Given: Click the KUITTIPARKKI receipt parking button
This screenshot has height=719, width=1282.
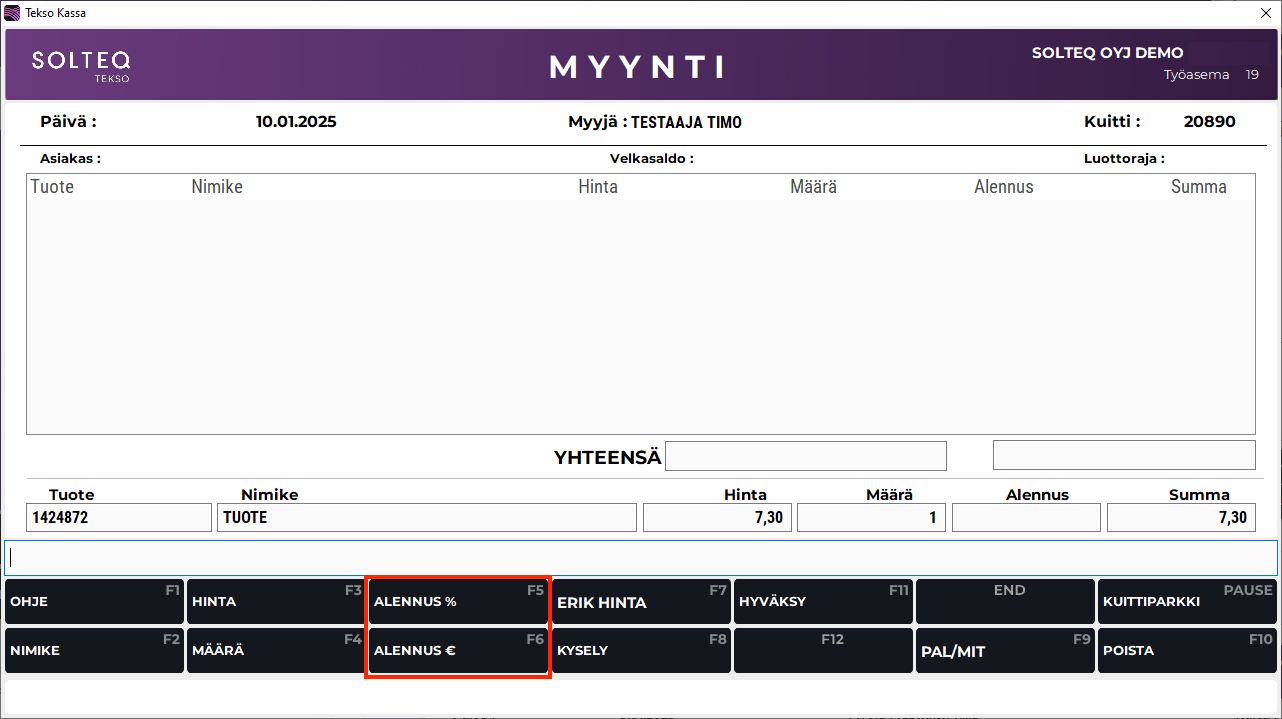Looking at the screenshot, I should [1186, 602].
